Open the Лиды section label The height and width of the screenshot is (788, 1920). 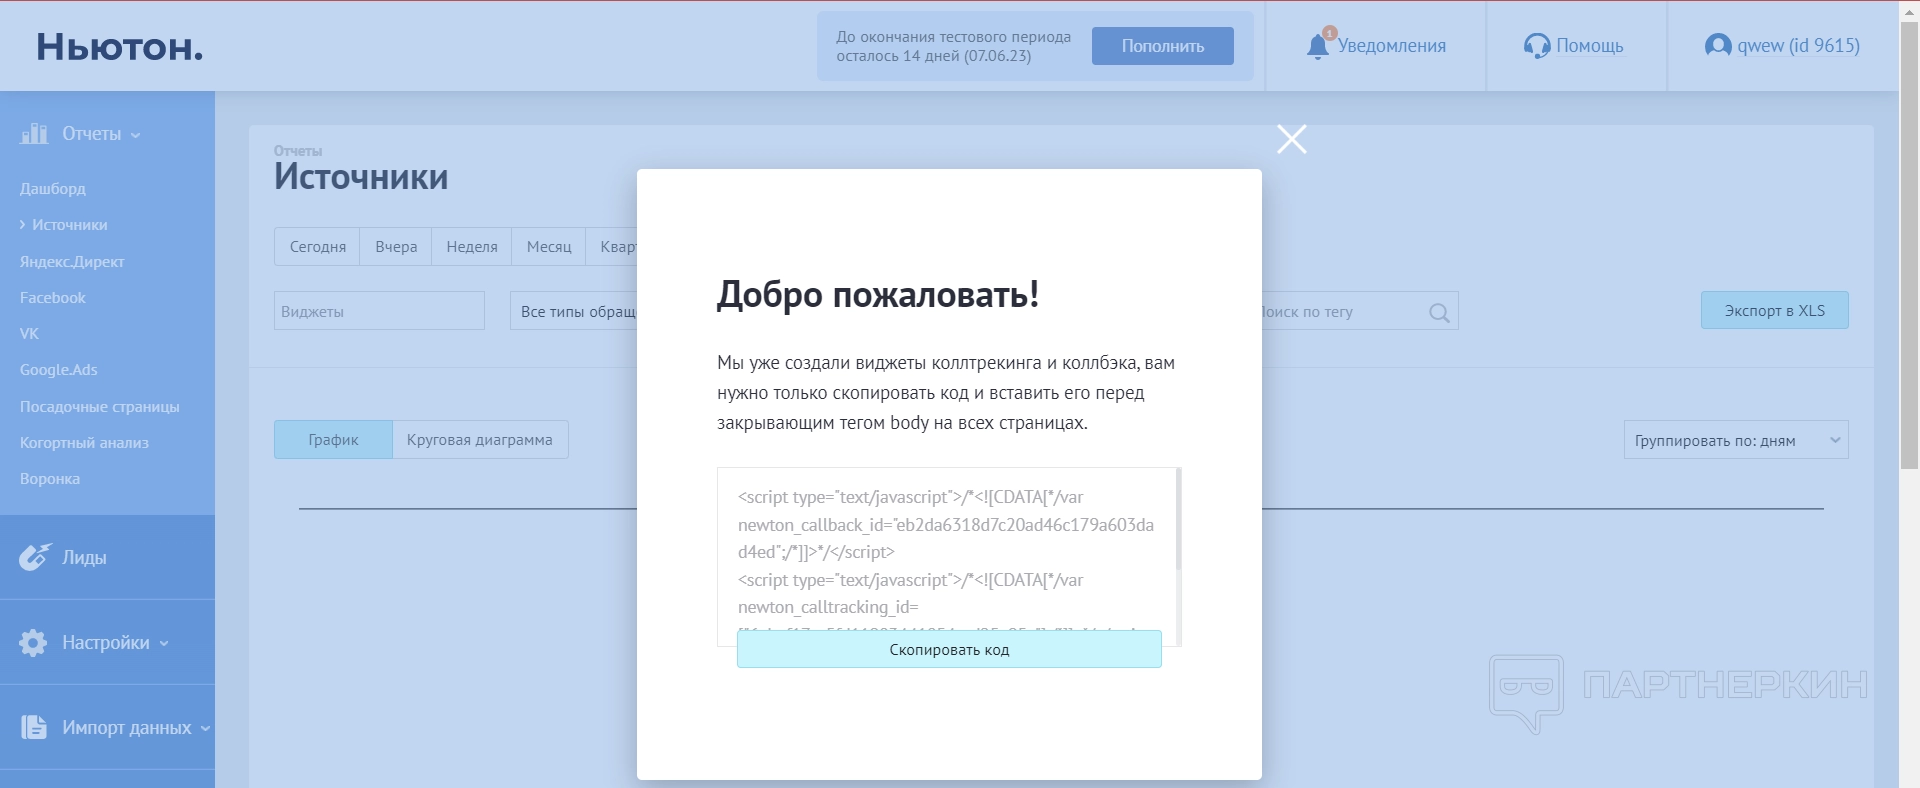coord(84,558)
